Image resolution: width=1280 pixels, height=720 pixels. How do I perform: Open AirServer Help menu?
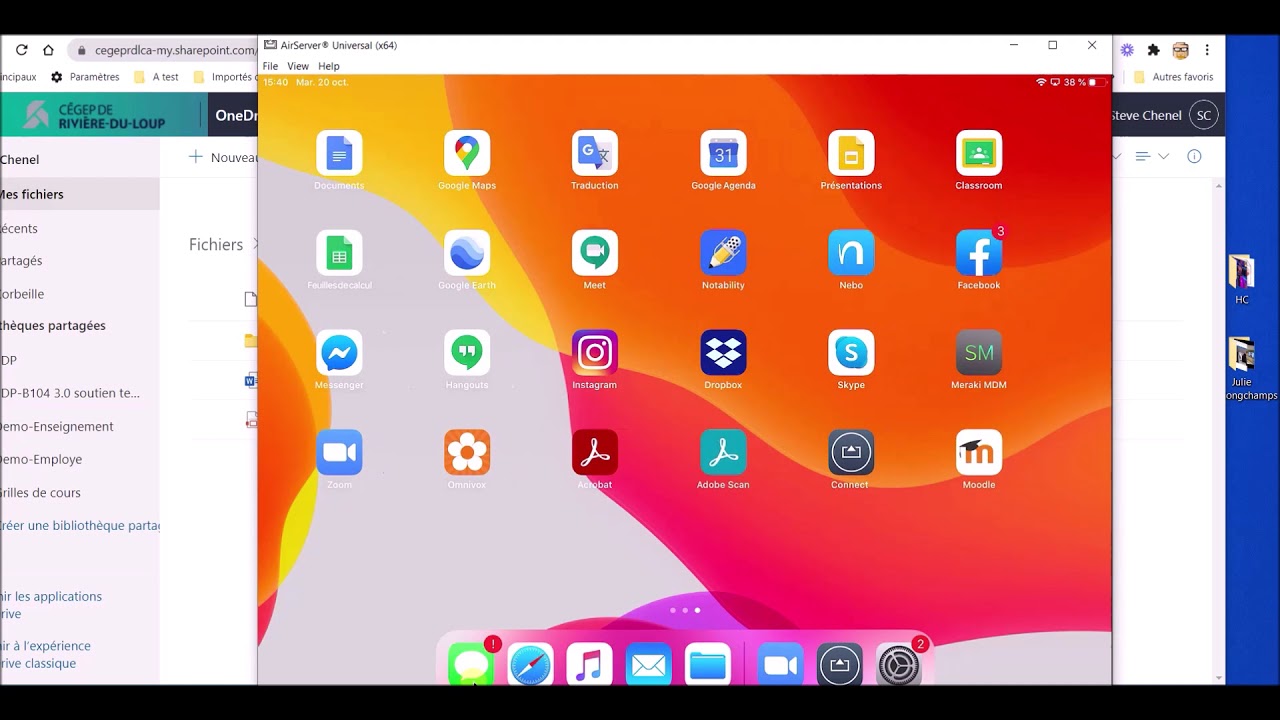tap(329, 66)
